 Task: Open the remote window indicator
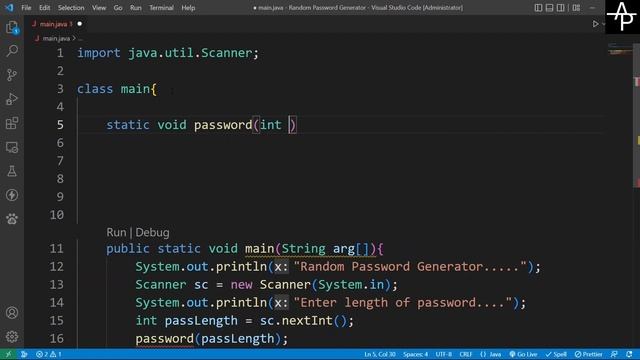(8, 354)
